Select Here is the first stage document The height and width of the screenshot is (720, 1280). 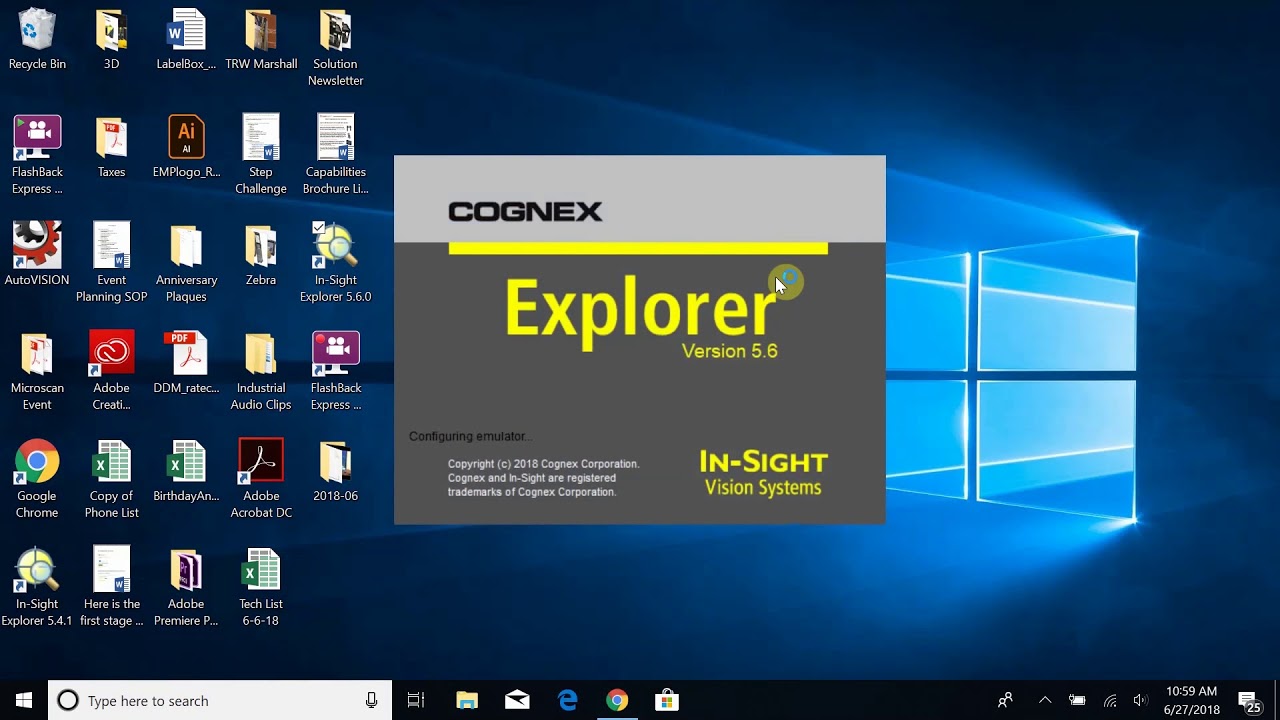(x=111, y=570)
